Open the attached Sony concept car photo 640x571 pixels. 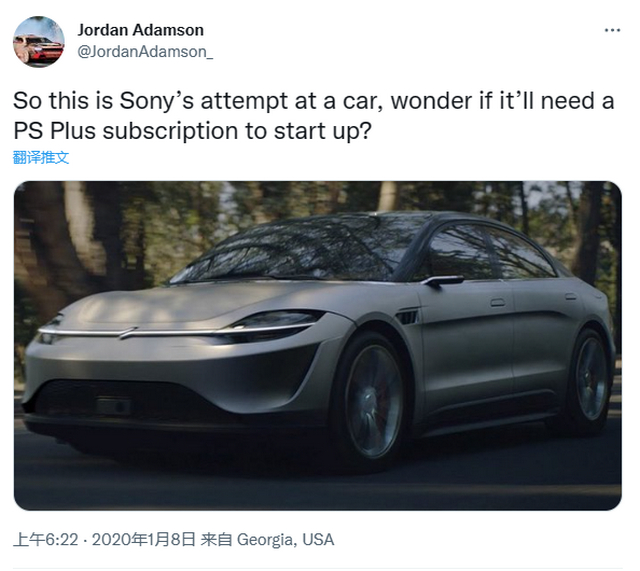pos(318,346)
